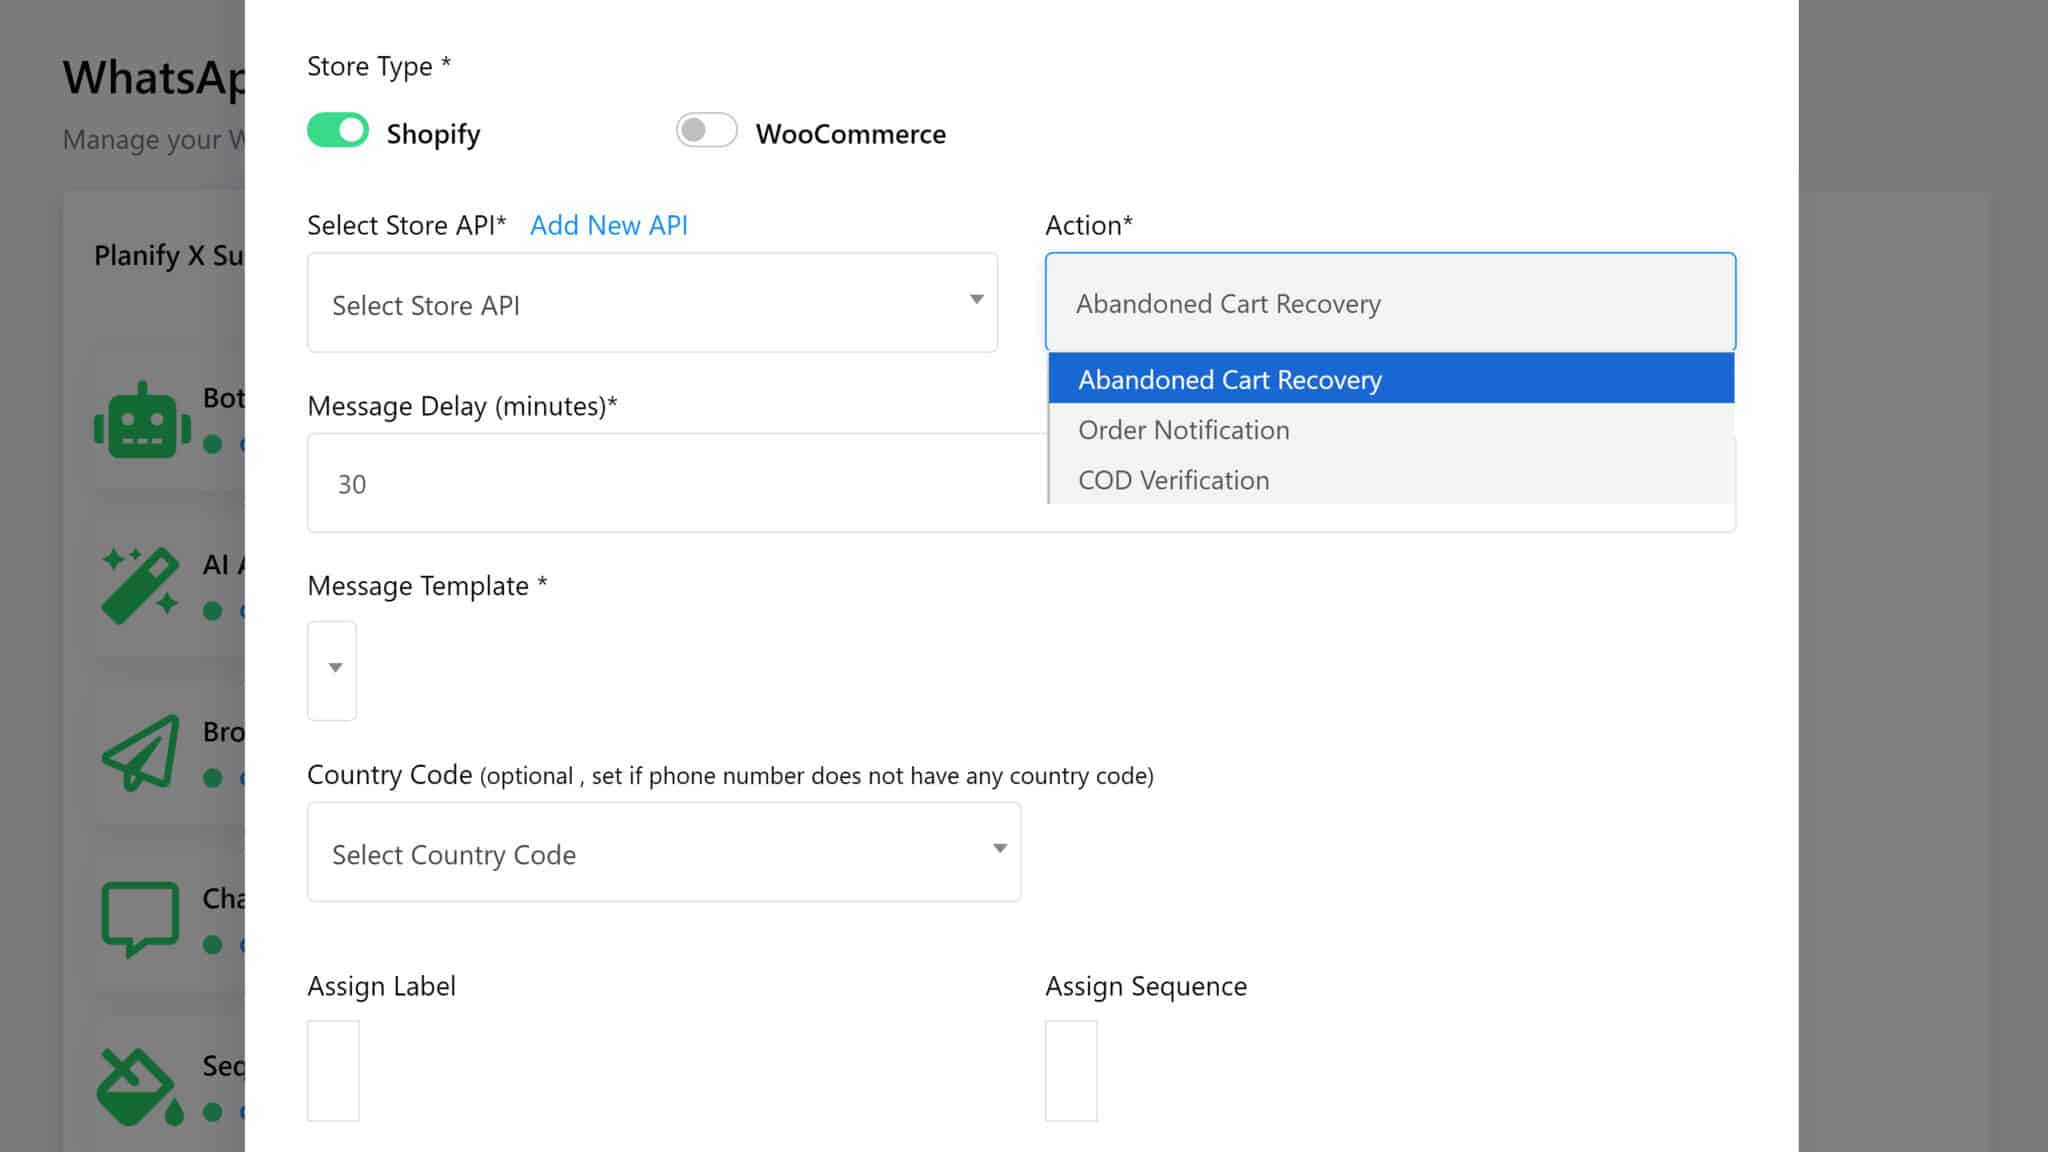This screenshot has width=2048, height=1152.
Task: Click the Action select box
Action: pyautogui.click(x=1389, y=303)
